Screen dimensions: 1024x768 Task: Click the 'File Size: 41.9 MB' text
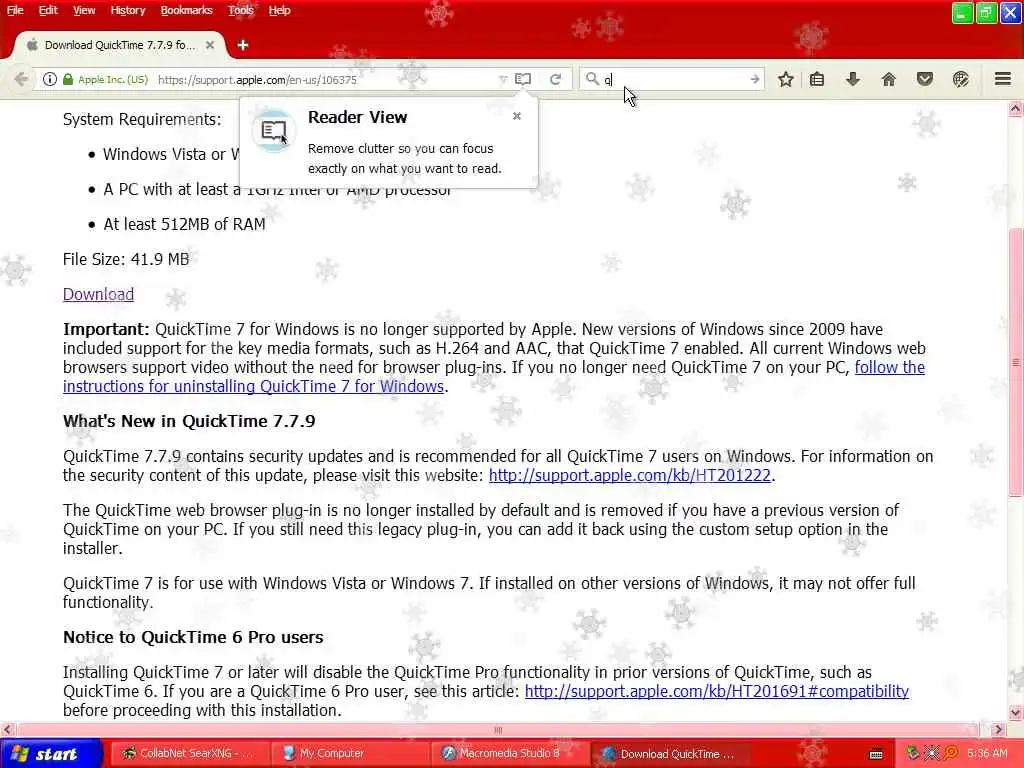click(x=126, y=259)
